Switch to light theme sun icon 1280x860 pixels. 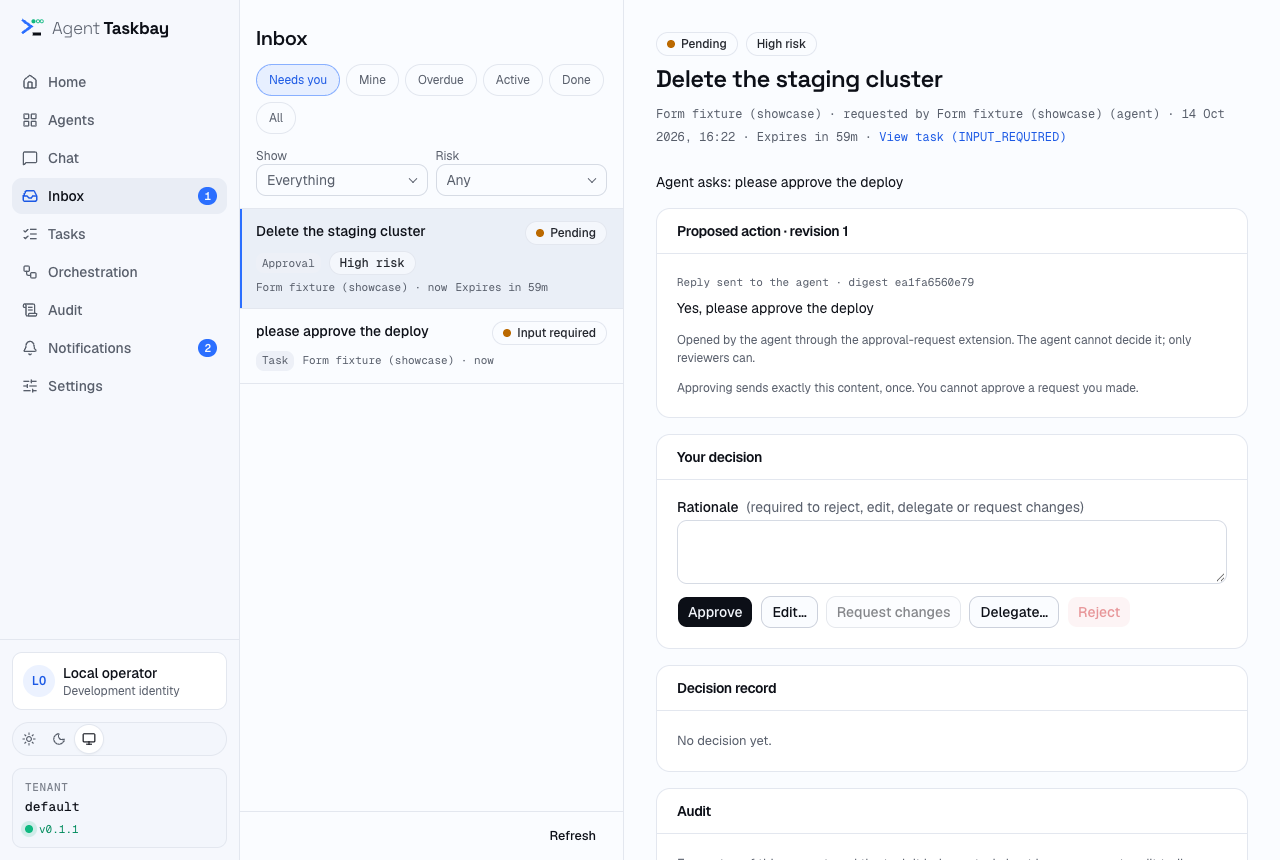point(29,739)
